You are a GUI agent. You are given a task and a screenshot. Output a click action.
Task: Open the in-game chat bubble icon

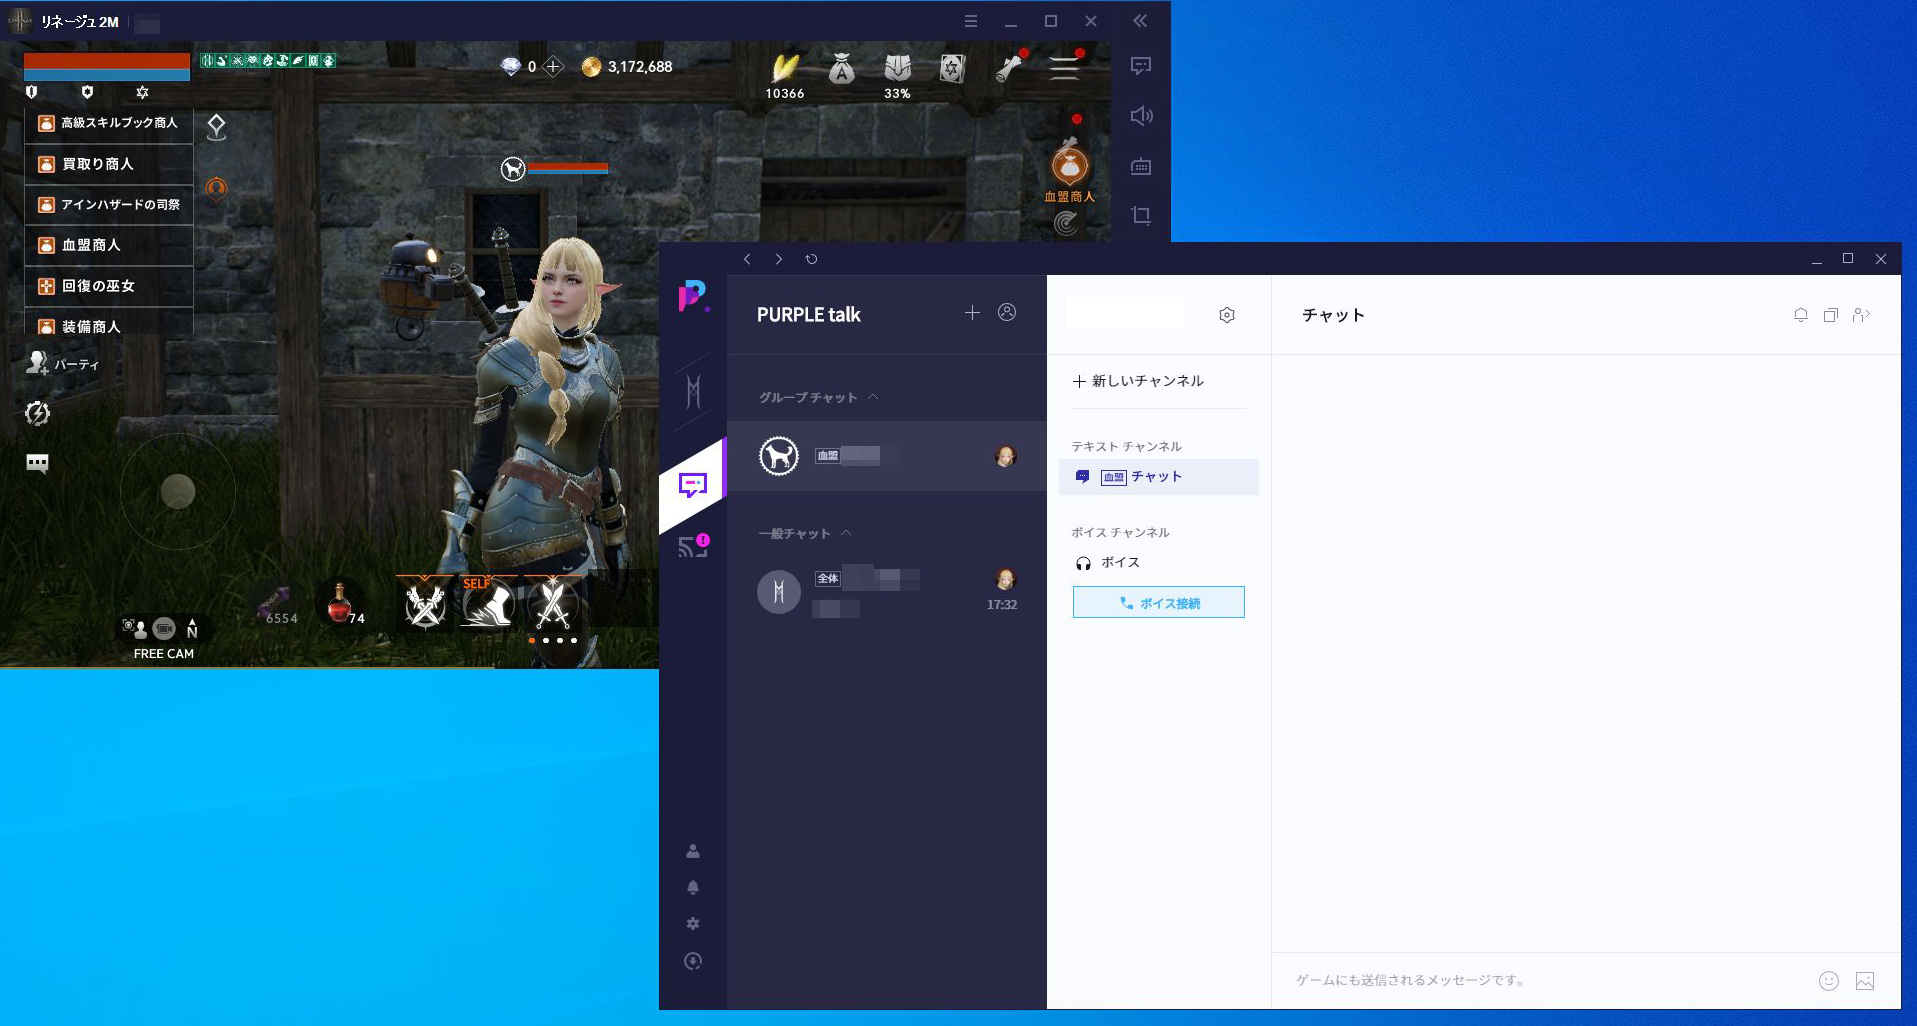coord(37,463)
